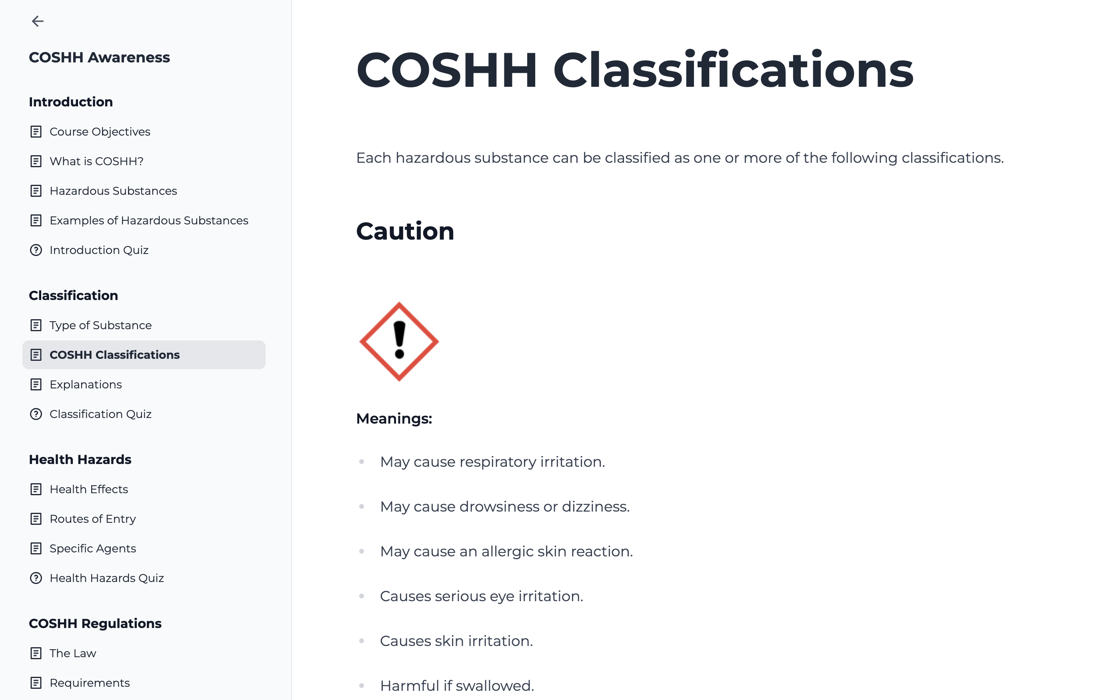
Task: Open the "Requirements" page
Action: point(89,682)
